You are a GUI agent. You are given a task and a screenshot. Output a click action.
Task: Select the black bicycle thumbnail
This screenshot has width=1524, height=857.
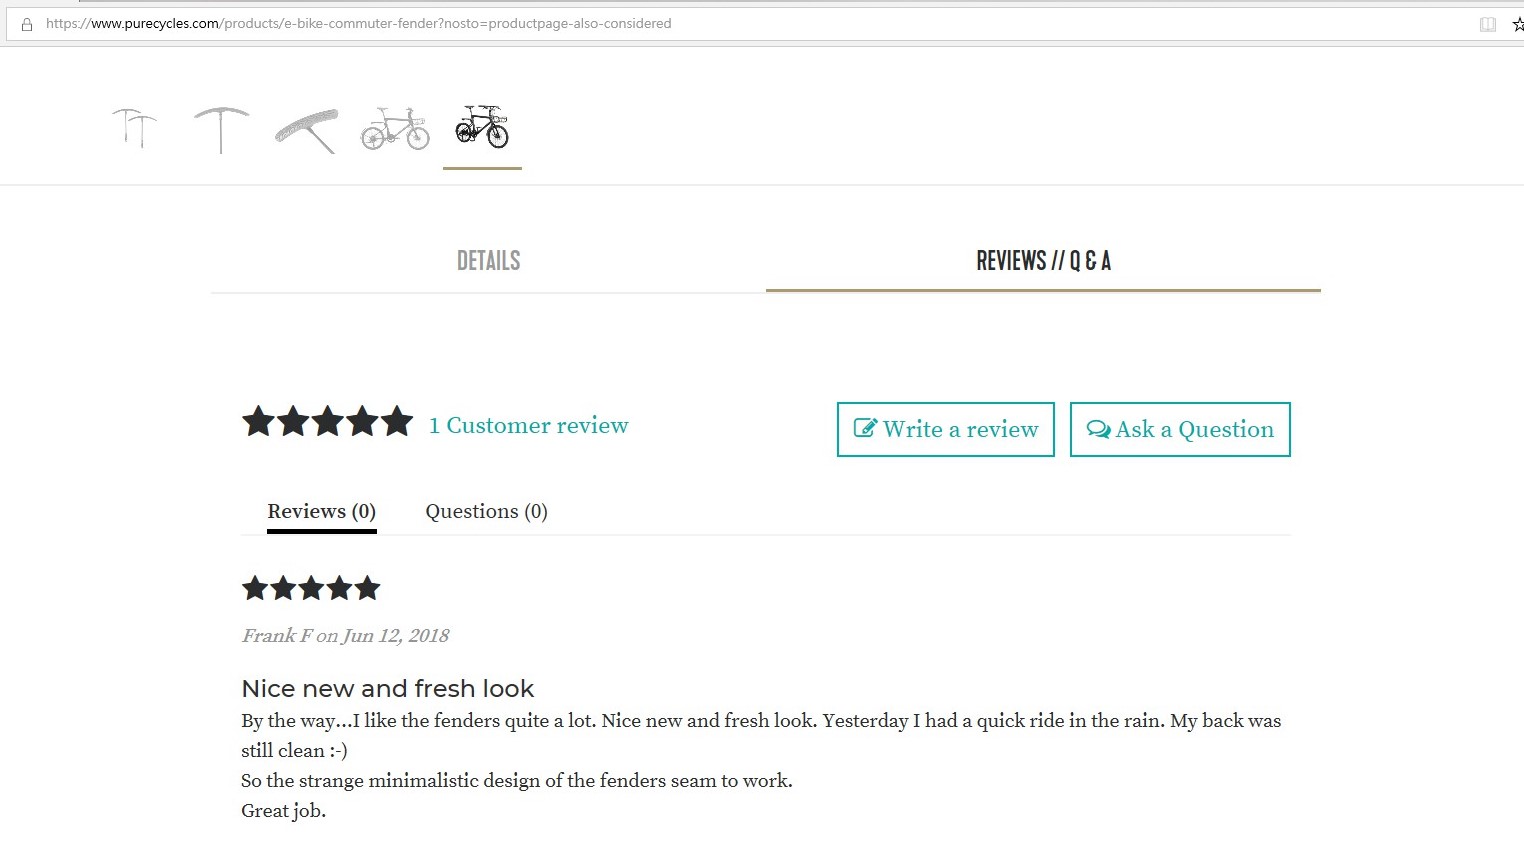tap(482, 128)
